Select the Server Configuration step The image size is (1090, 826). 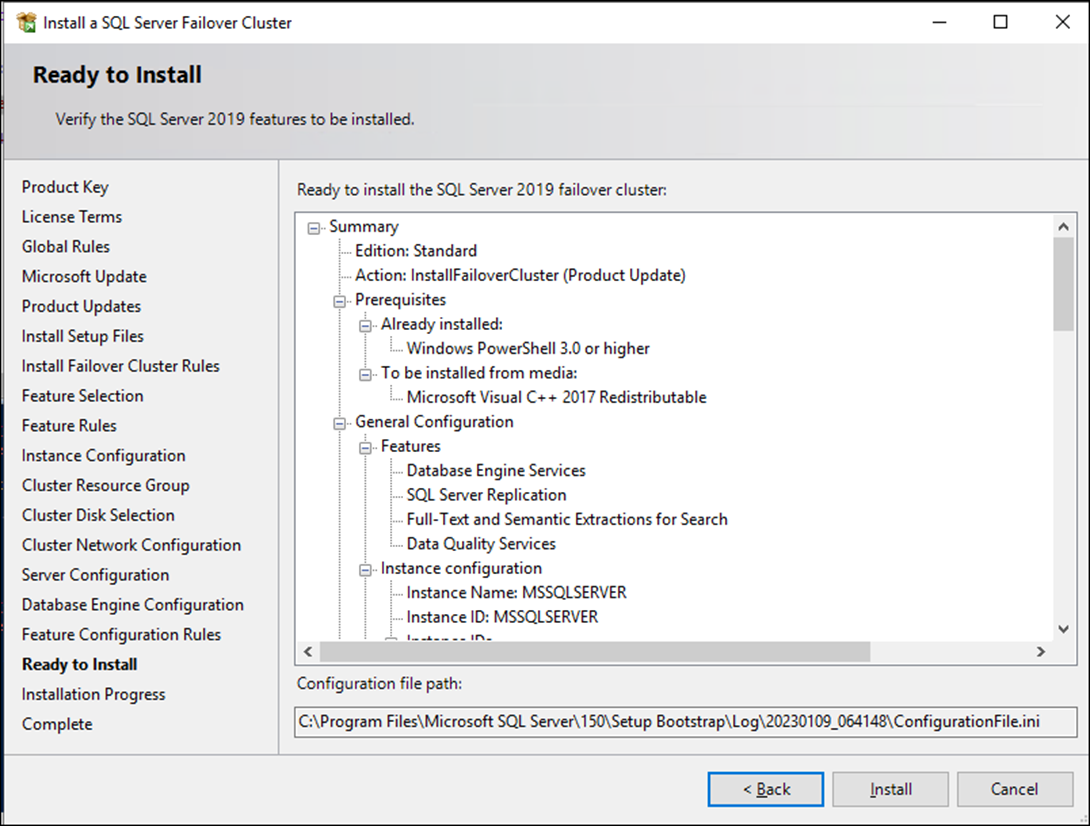point(95,576)
